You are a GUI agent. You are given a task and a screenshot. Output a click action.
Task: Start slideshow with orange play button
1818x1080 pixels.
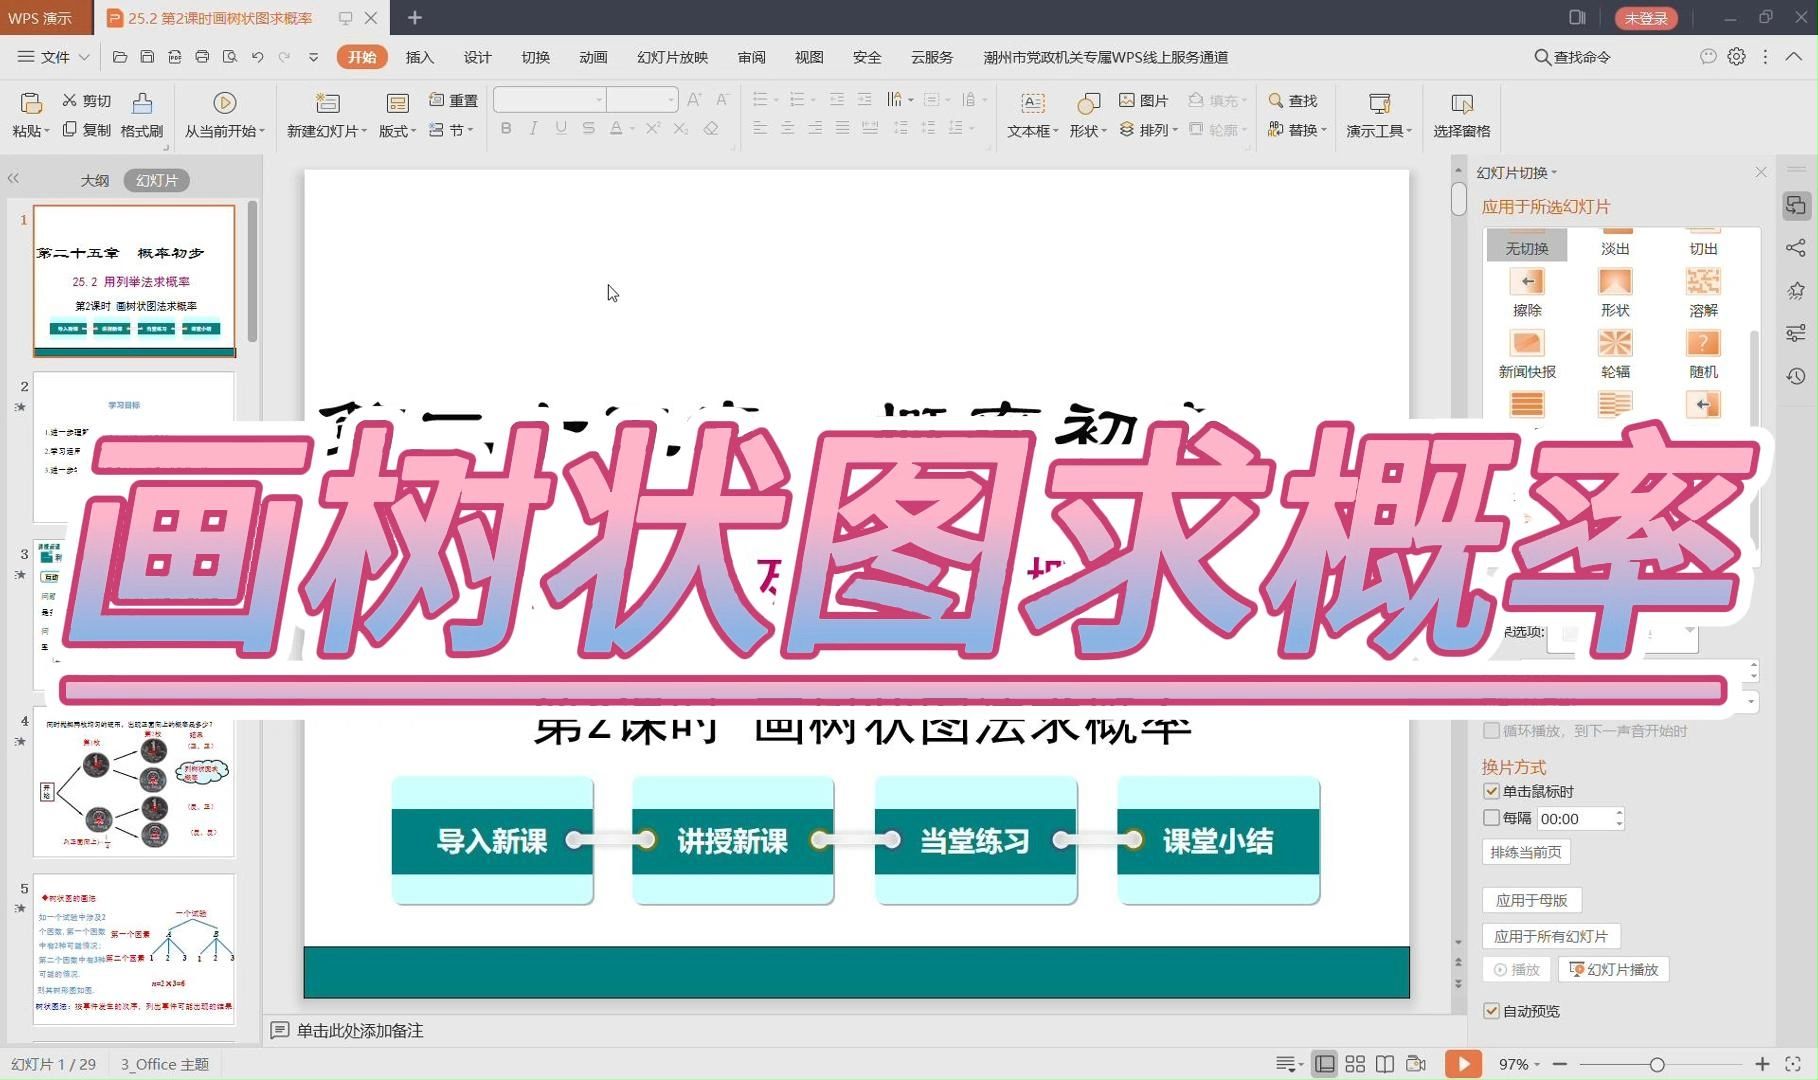tap(1463, 1064)
